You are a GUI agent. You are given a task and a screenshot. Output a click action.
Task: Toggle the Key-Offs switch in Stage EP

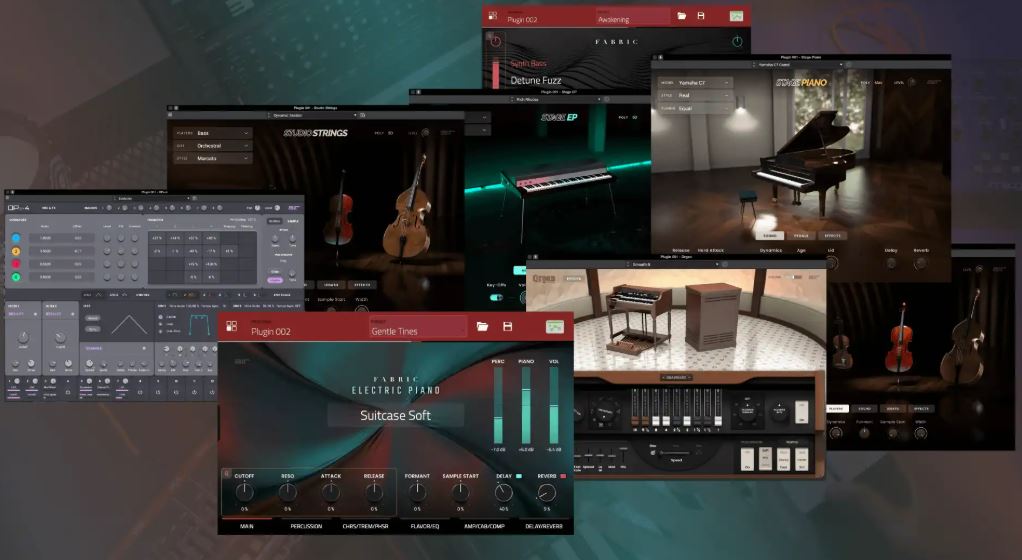497,297
